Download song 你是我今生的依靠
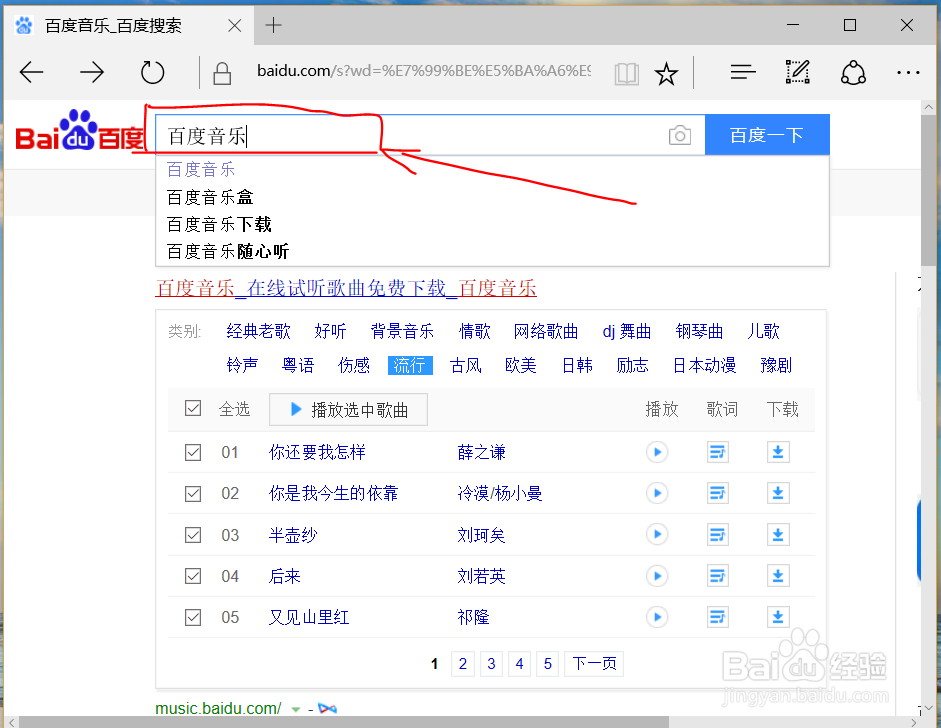The image size is (941, 728). 778,493
